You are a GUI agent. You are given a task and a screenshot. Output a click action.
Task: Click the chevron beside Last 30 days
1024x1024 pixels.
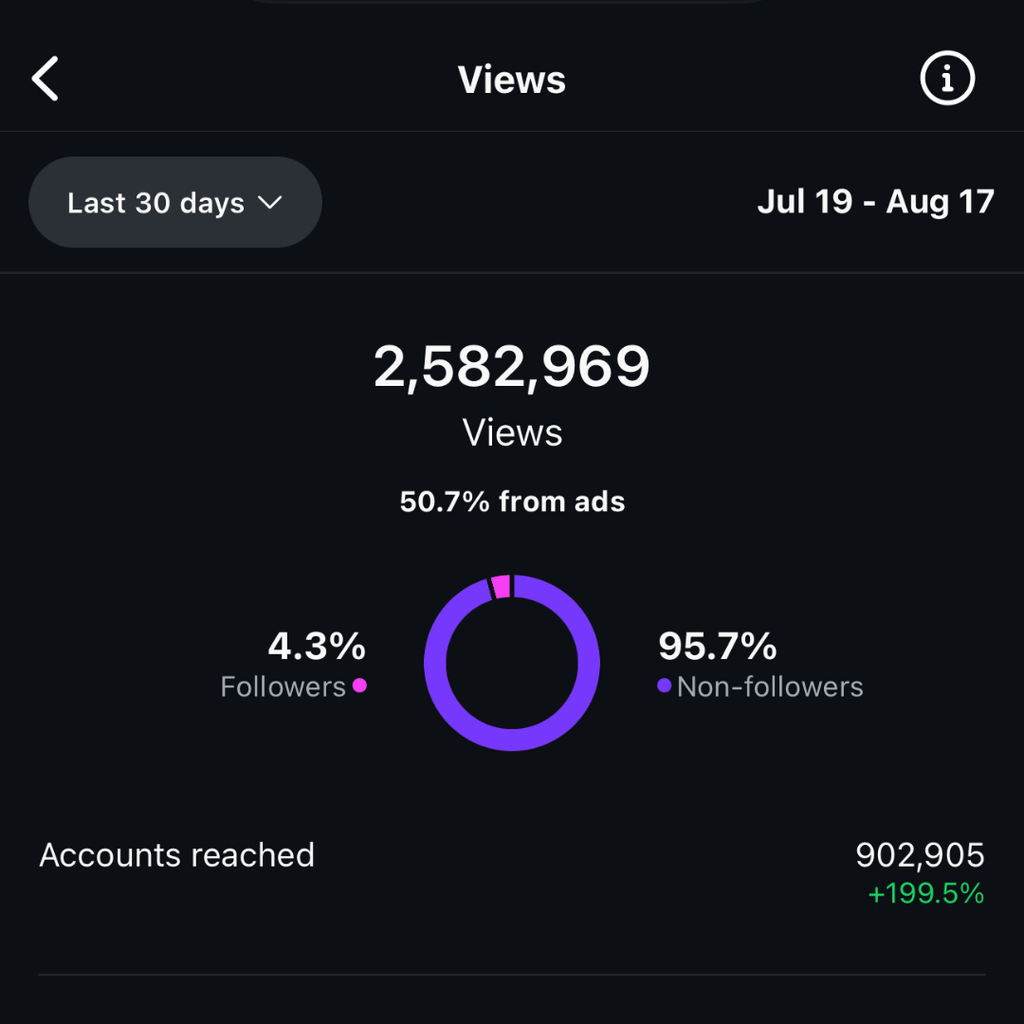[270, 203]
